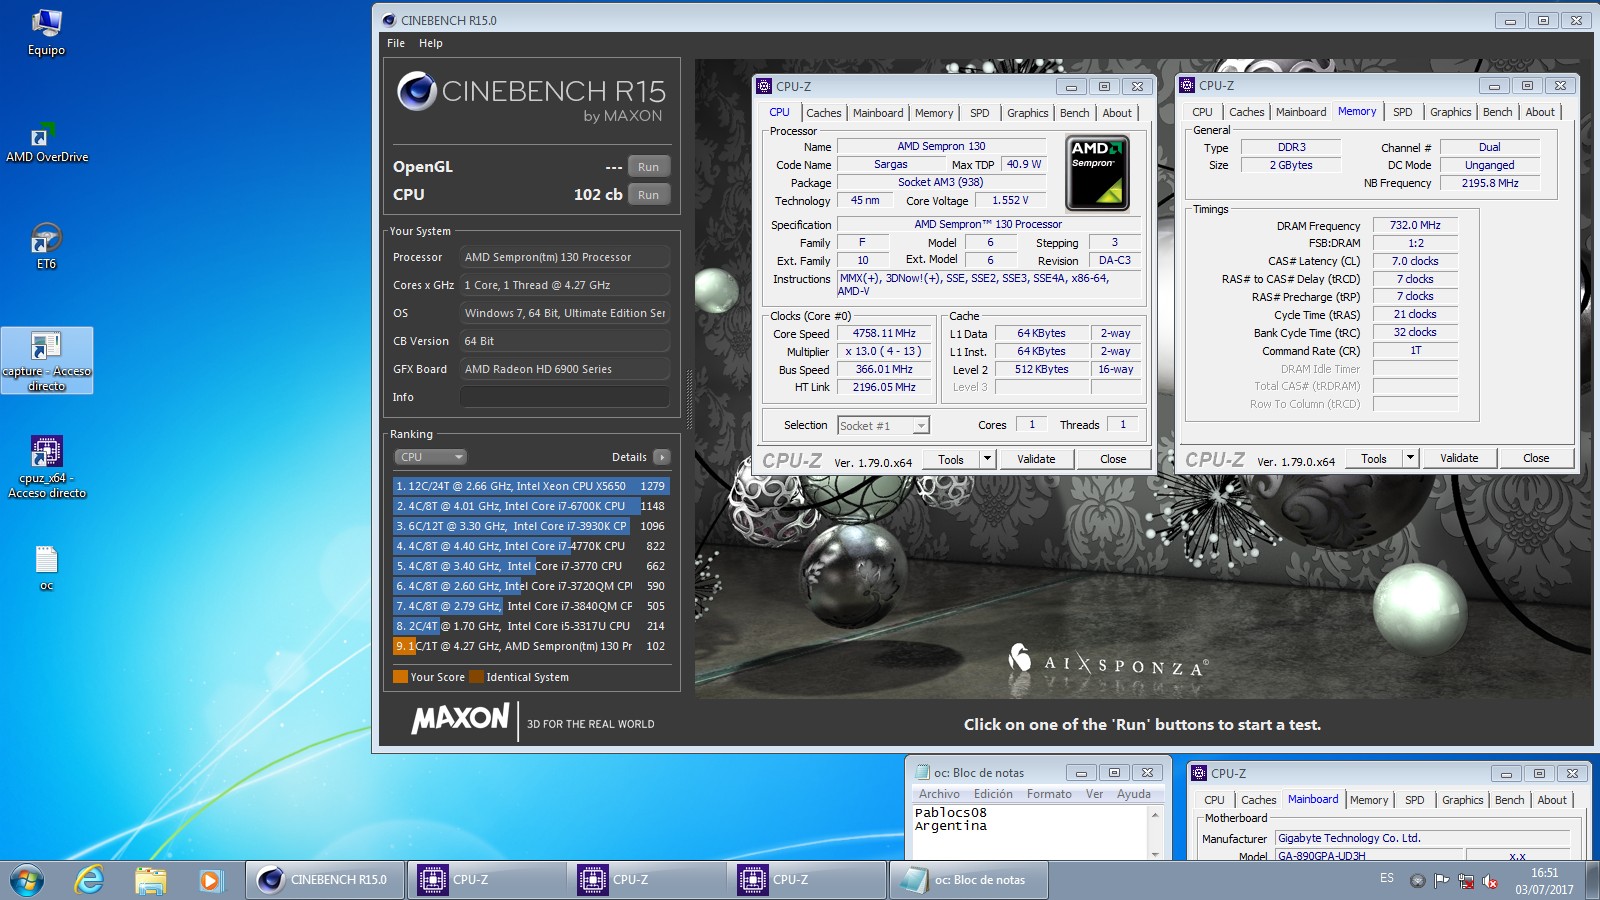
Task: Open the Equipo desktop icon
Action: pos(46,33)
